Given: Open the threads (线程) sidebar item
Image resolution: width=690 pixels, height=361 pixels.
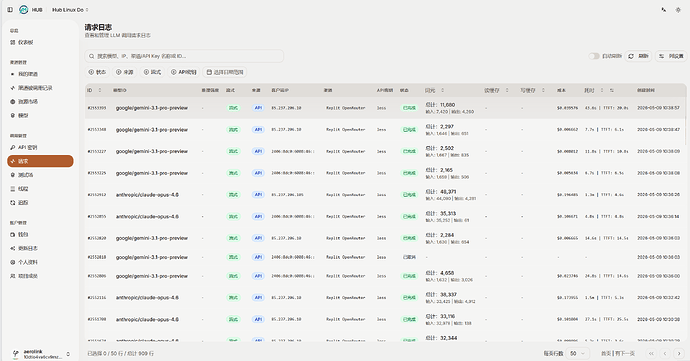Looking at the screenshot, I should click(40, 188).
